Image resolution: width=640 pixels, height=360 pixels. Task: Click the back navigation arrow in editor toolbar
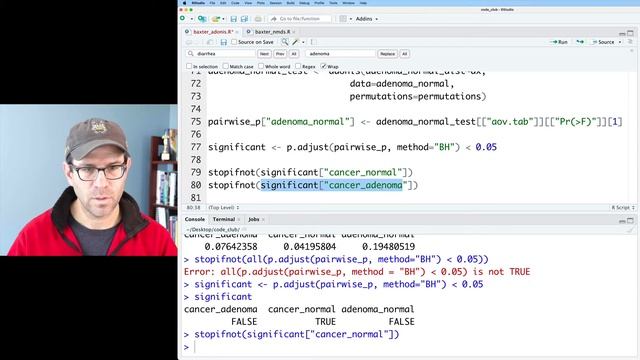click(x=189, y=42)
